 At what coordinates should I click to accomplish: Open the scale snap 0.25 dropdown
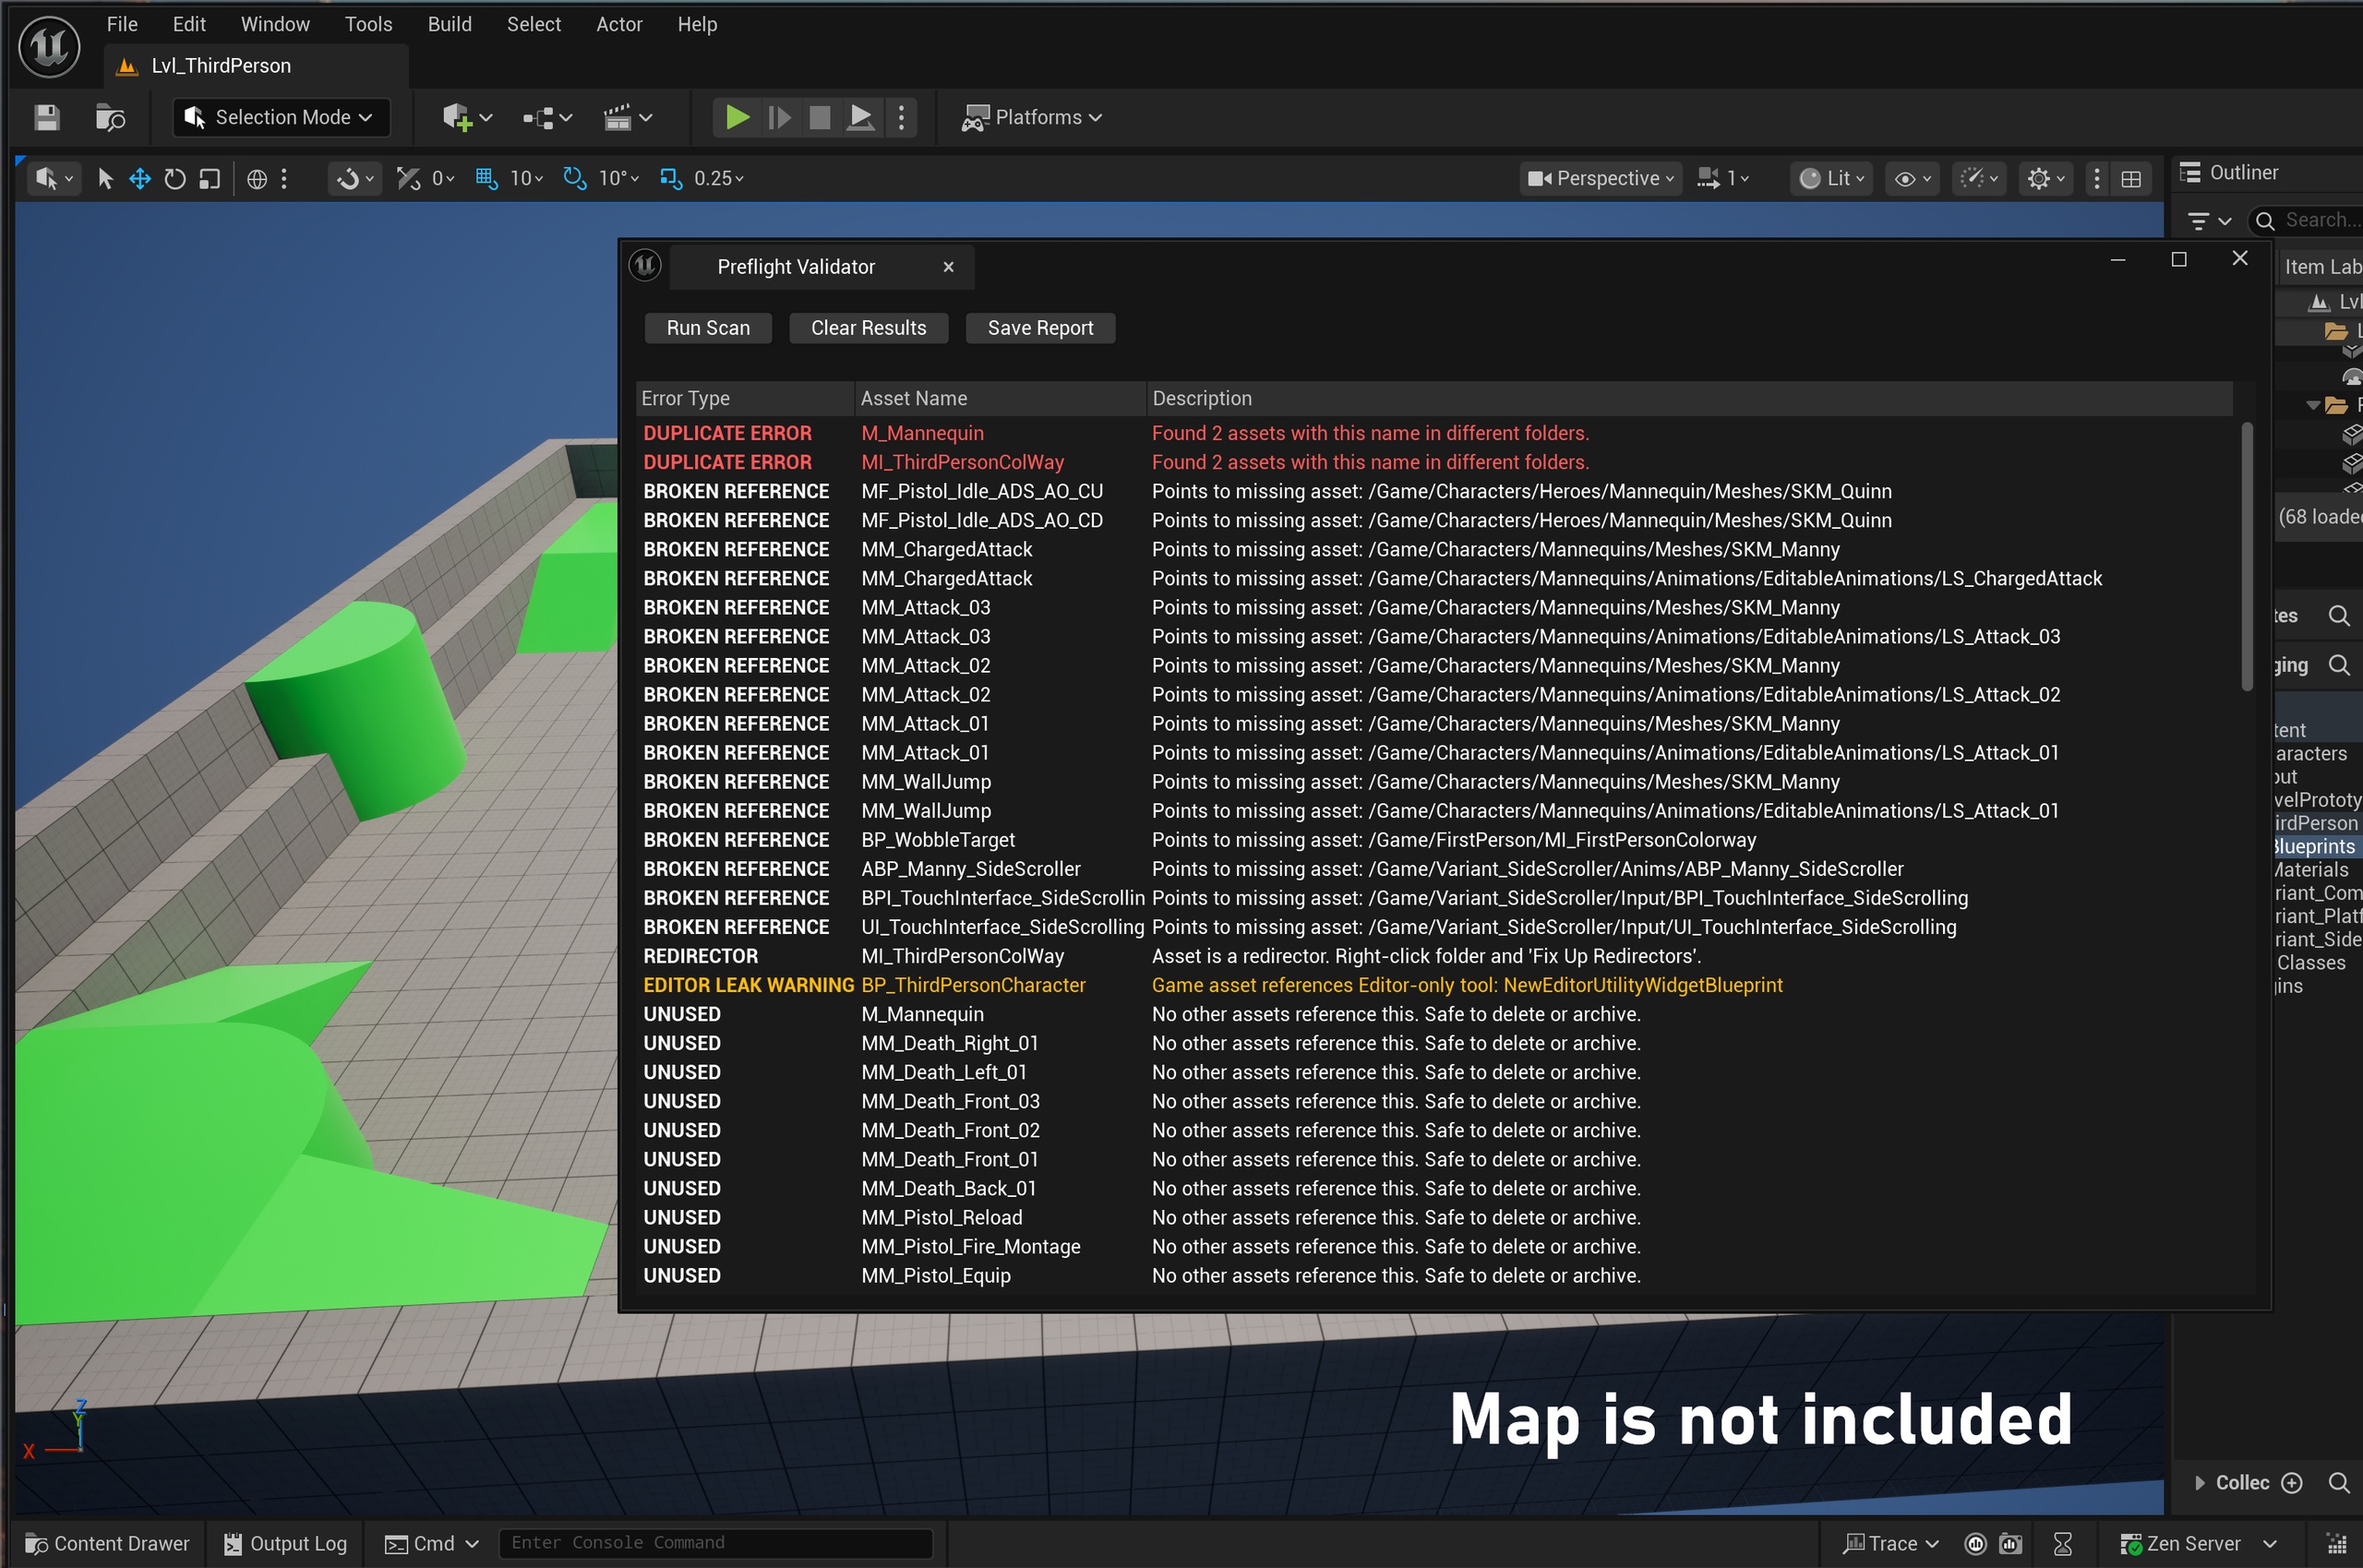719,178
